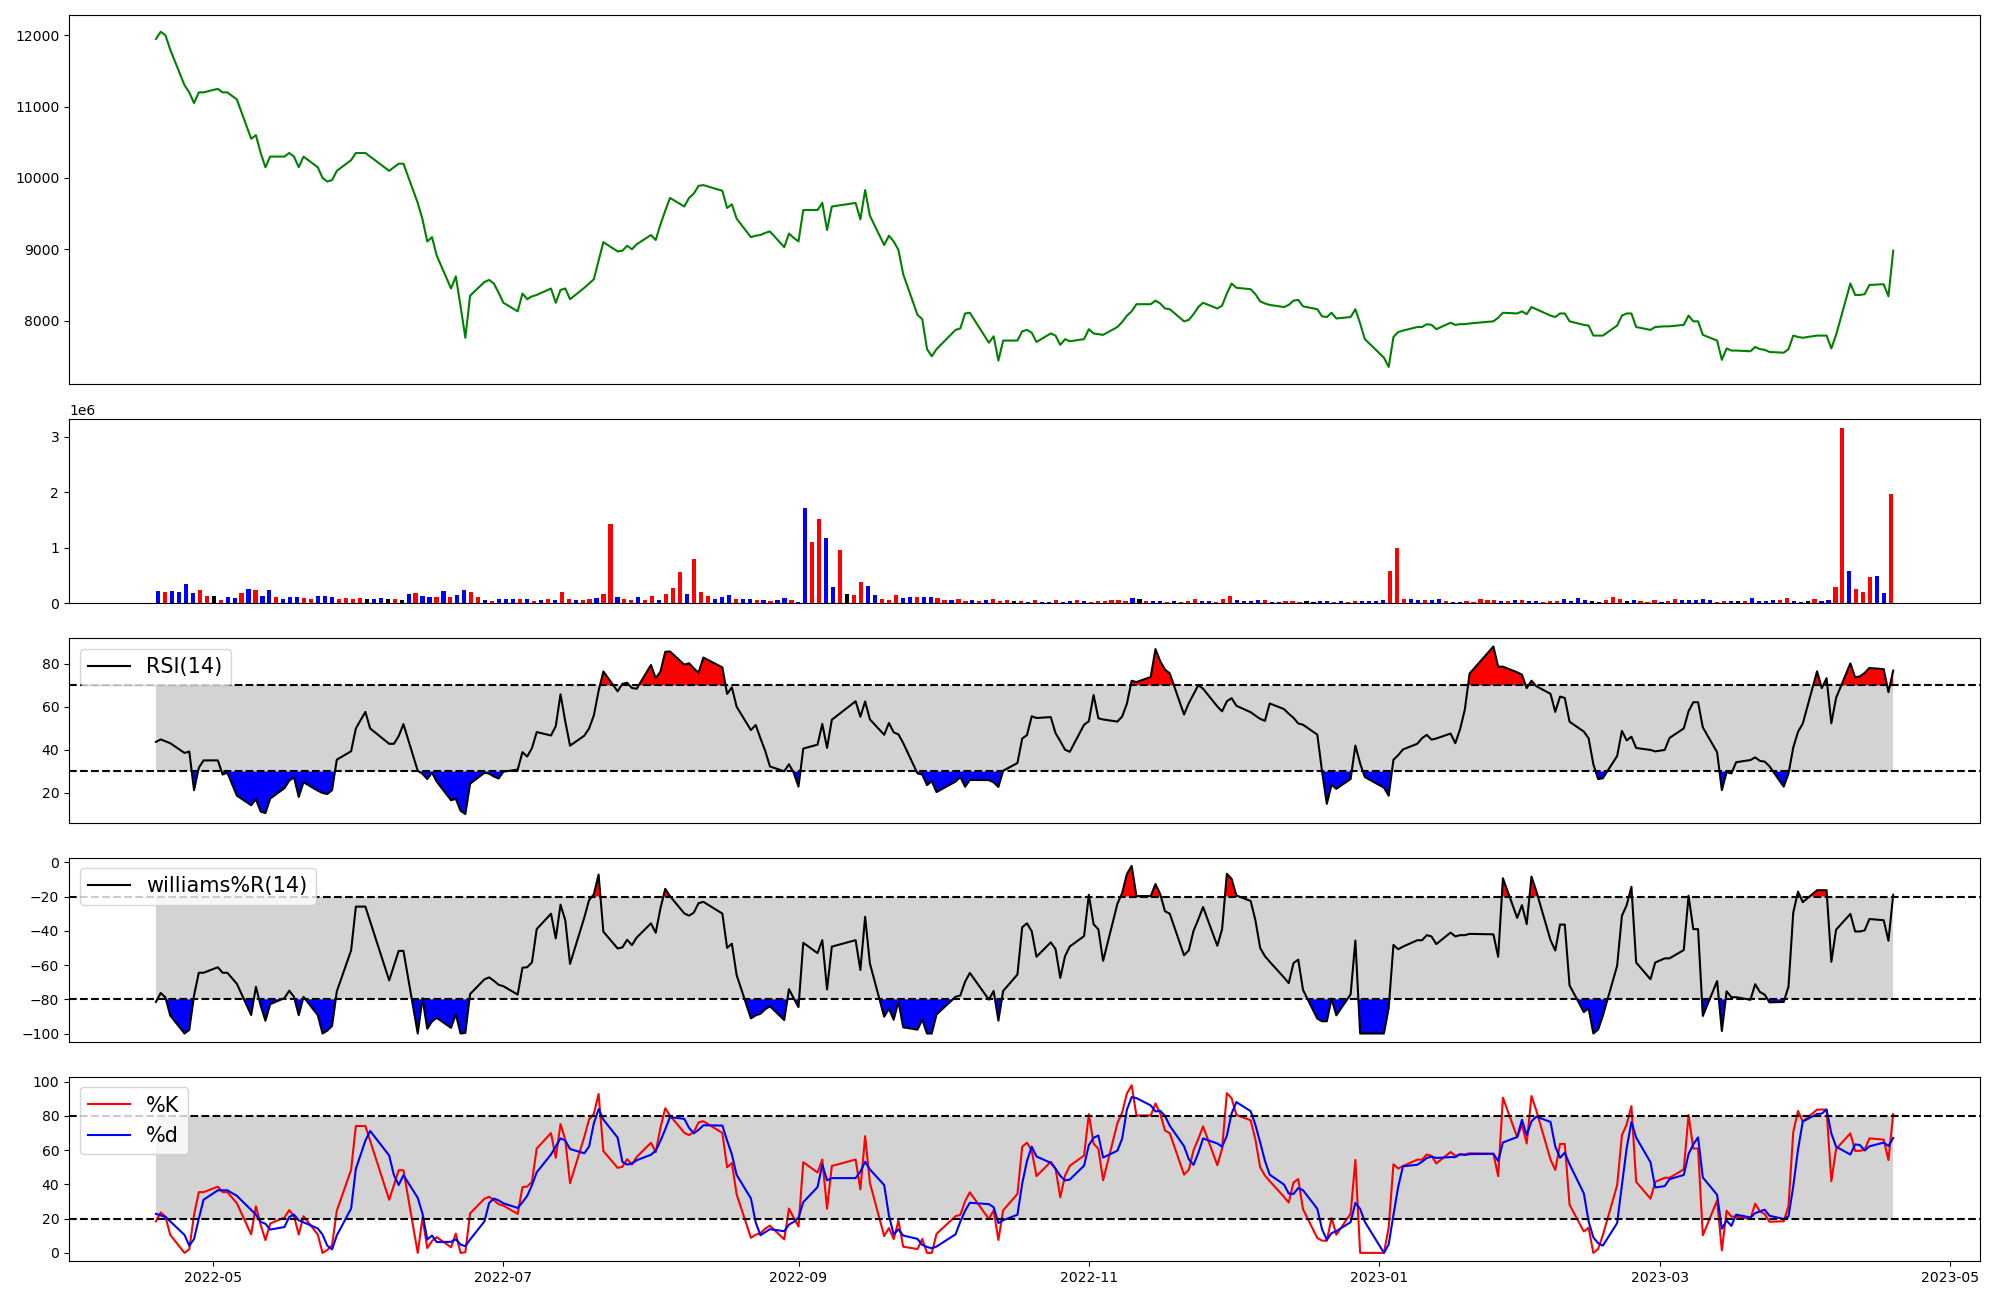The width and height of the screenshot is (2000, 1300).
Task: Click the tallest blue volume bar
Action: click(x=805, y=555)
